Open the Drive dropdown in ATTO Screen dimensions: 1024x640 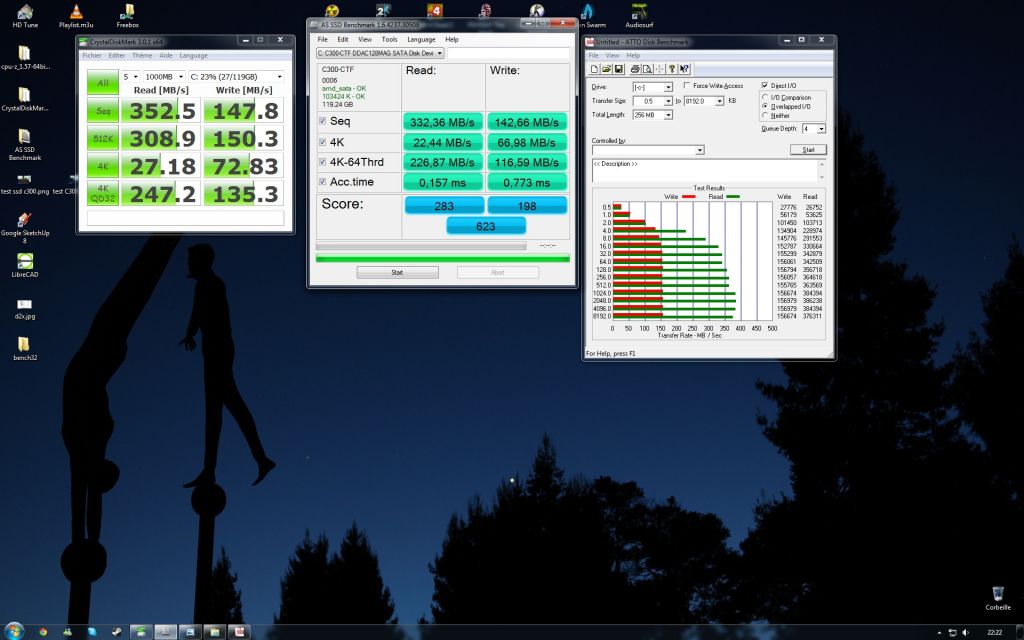click(x=652, y=87)
